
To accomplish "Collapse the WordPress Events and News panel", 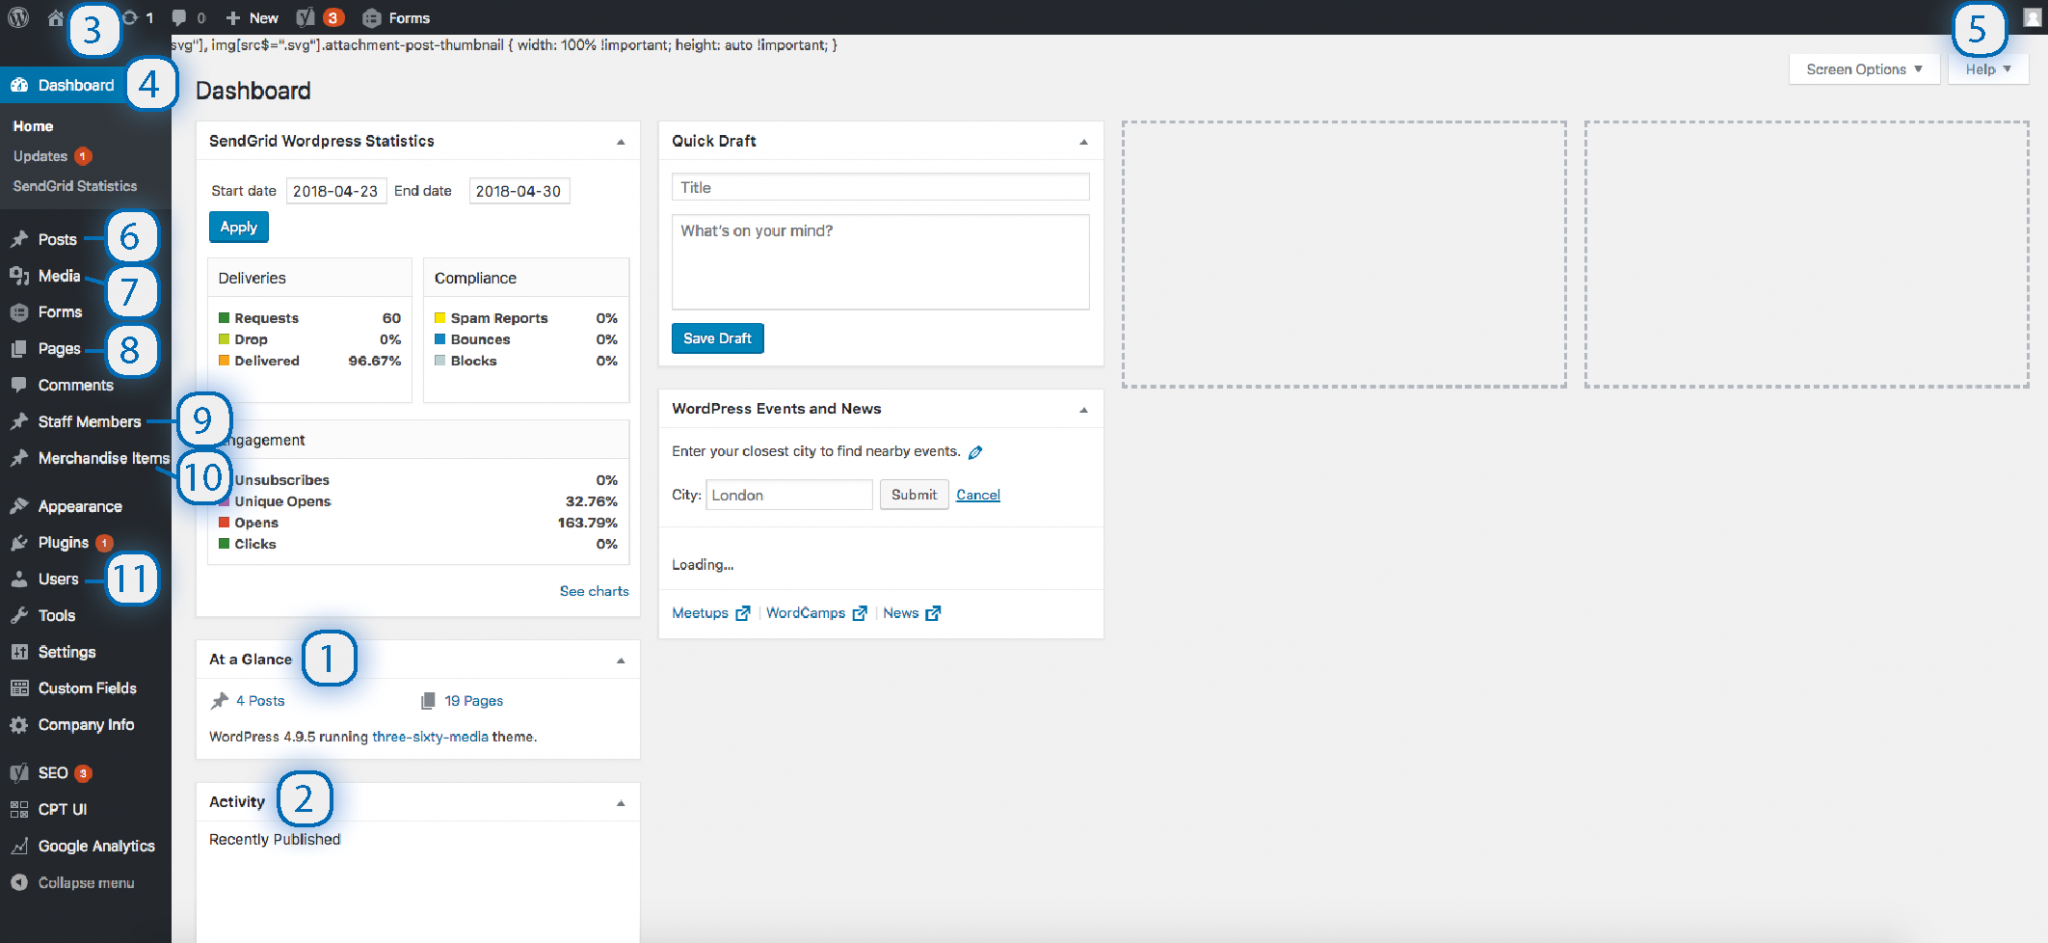I will tap(1084, 410).
